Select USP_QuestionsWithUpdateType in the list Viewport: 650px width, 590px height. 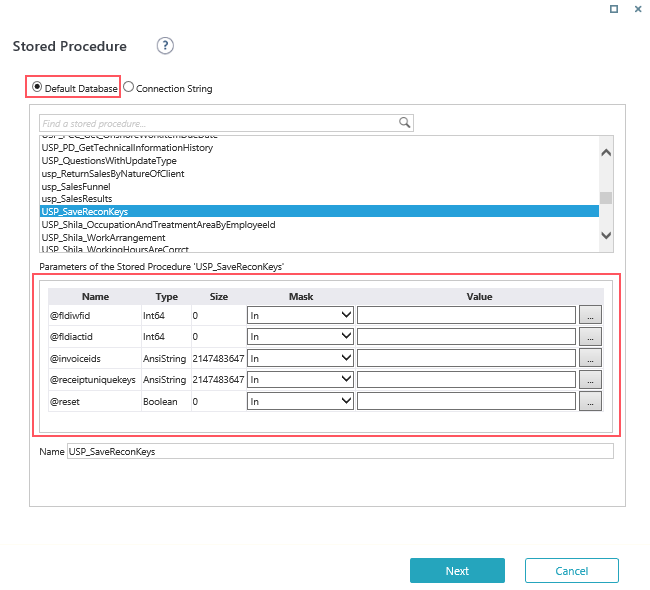[109, 161]
